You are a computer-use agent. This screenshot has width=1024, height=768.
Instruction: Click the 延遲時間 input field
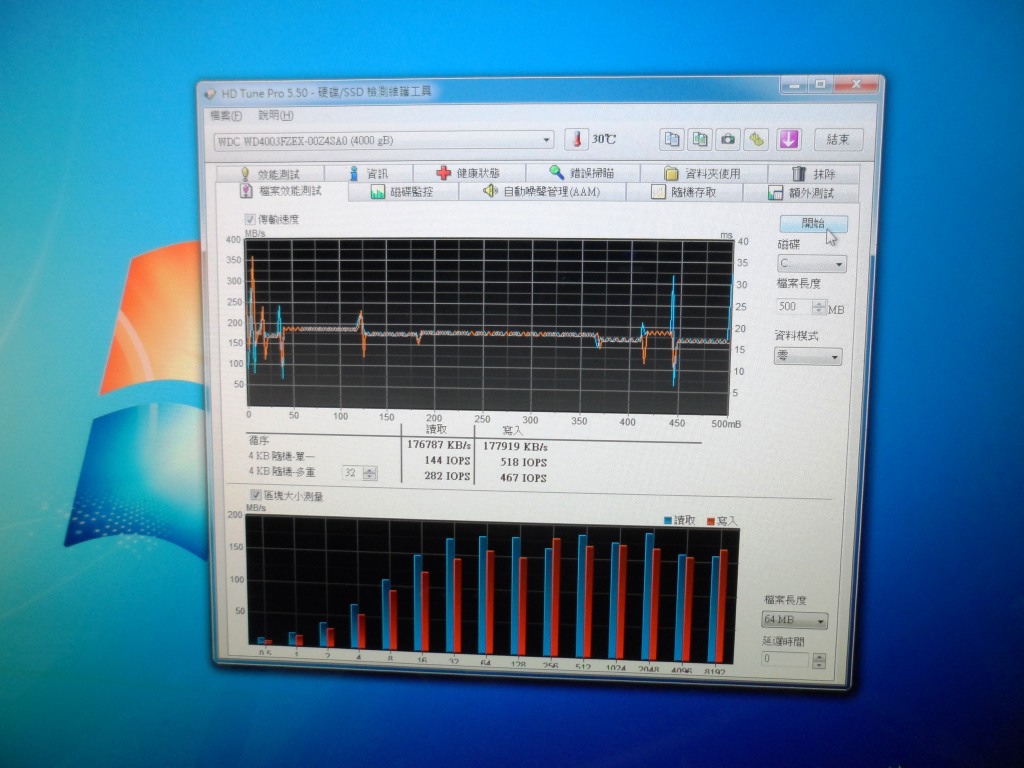786,659
